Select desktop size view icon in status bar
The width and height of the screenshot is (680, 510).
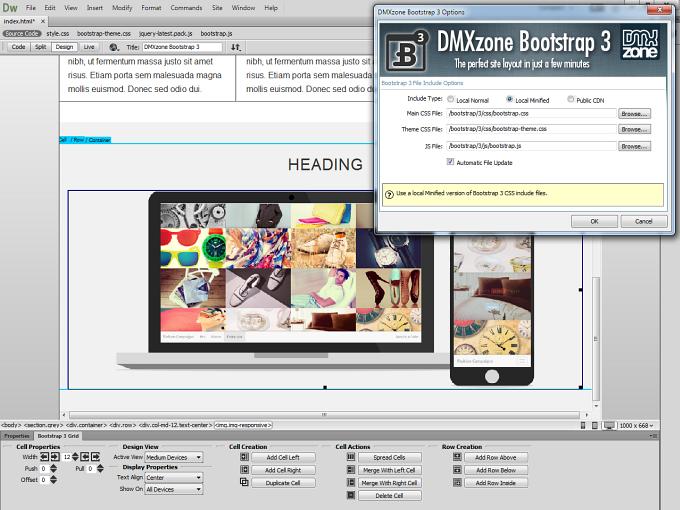(x=609, y=425)
